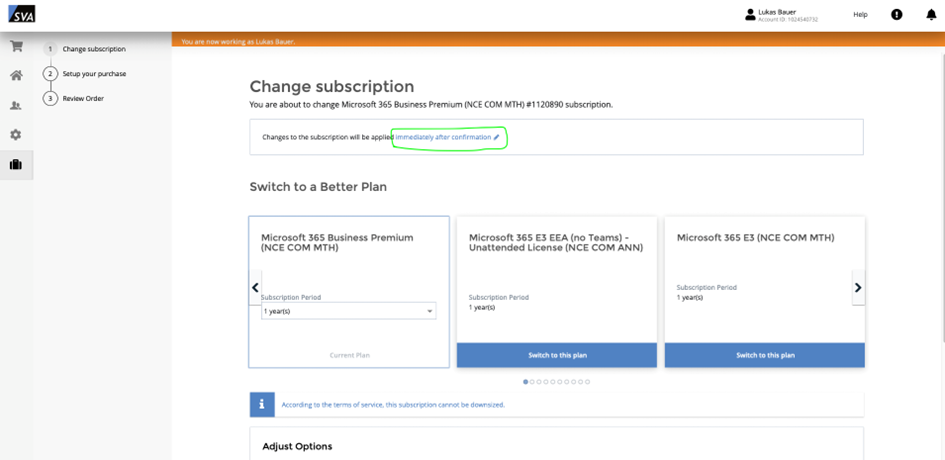
Task: Click the SVA logo
Action: [x=21, y=14]
